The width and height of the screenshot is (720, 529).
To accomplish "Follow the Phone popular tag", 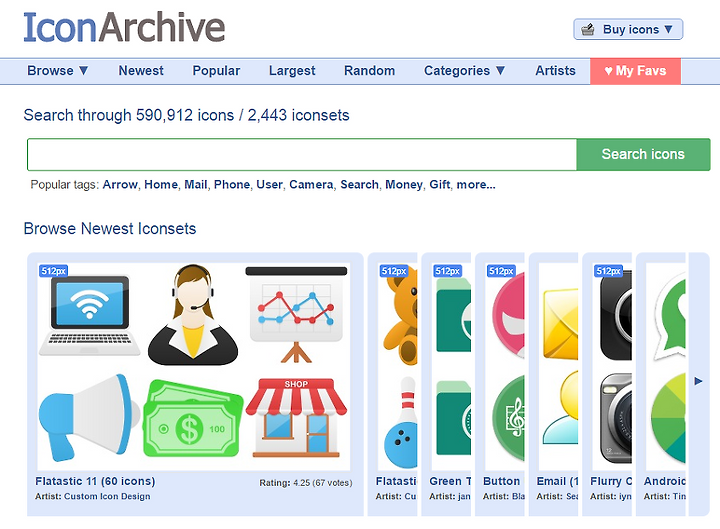I will (232, 185).
